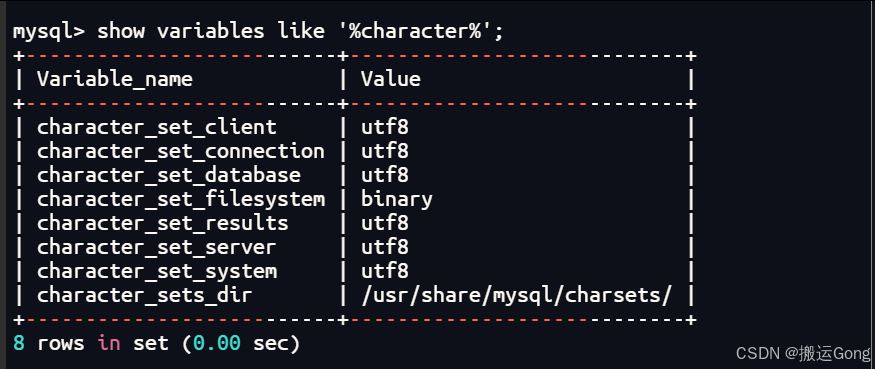Click the '8 rows in set' result line
Screen dimensions: 875x369
coord(156,343)
